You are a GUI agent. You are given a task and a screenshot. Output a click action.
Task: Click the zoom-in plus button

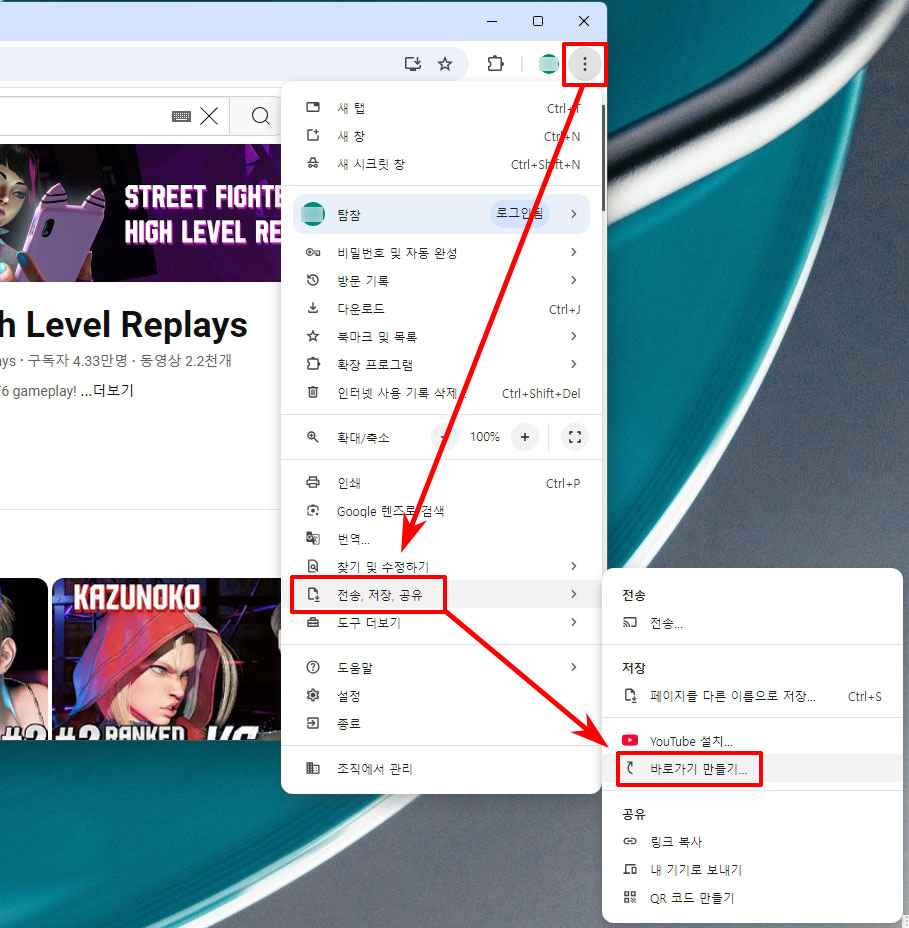point(524,437)
